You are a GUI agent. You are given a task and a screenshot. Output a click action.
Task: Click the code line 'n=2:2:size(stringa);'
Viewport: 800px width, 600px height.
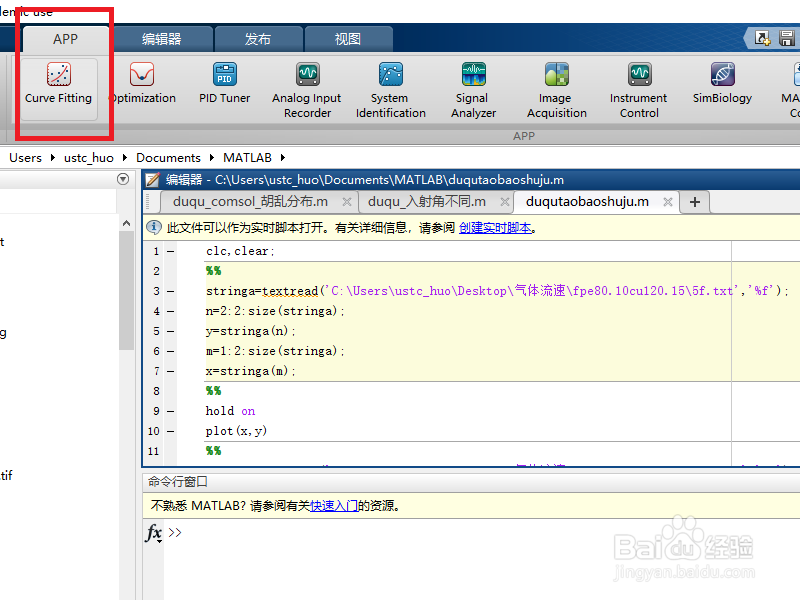[x=275, y=311]
